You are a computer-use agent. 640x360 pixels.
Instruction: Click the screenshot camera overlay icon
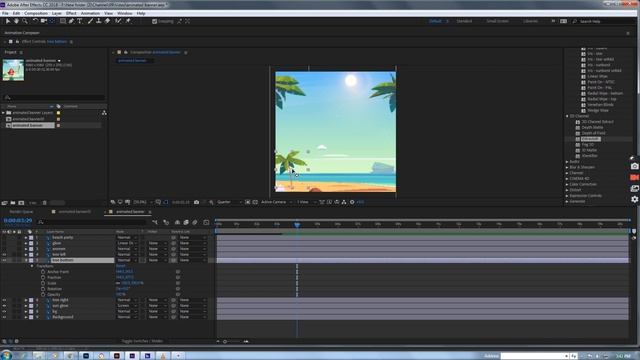634,167
